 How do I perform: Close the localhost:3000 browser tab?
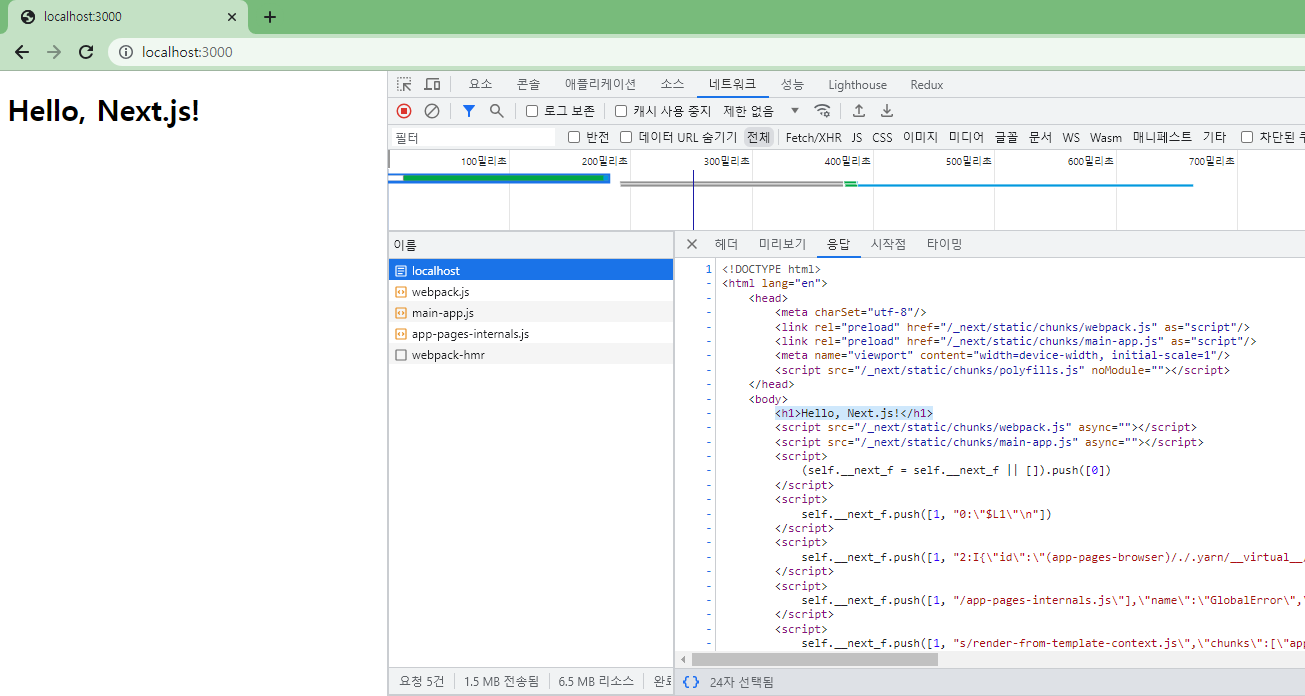tap(232, 17)
